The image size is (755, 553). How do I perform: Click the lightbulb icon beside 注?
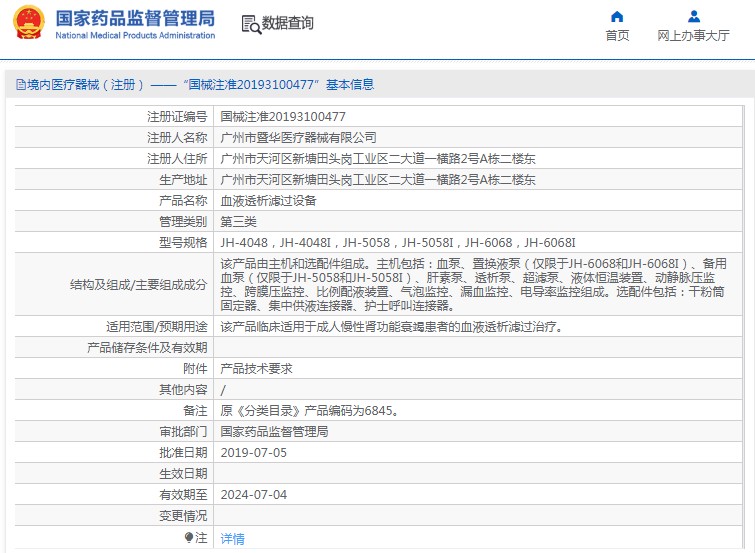[188, 538]
